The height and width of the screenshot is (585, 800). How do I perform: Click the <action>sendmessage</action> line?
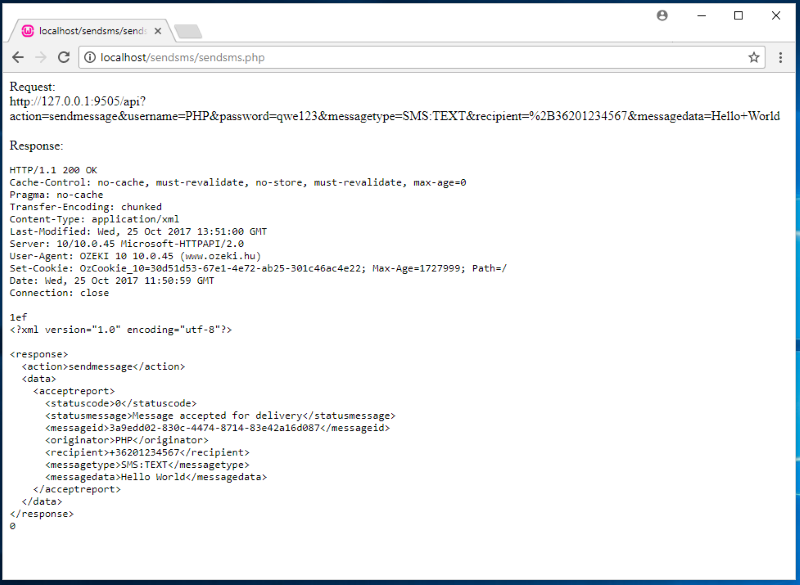click(x=103, y=366)
